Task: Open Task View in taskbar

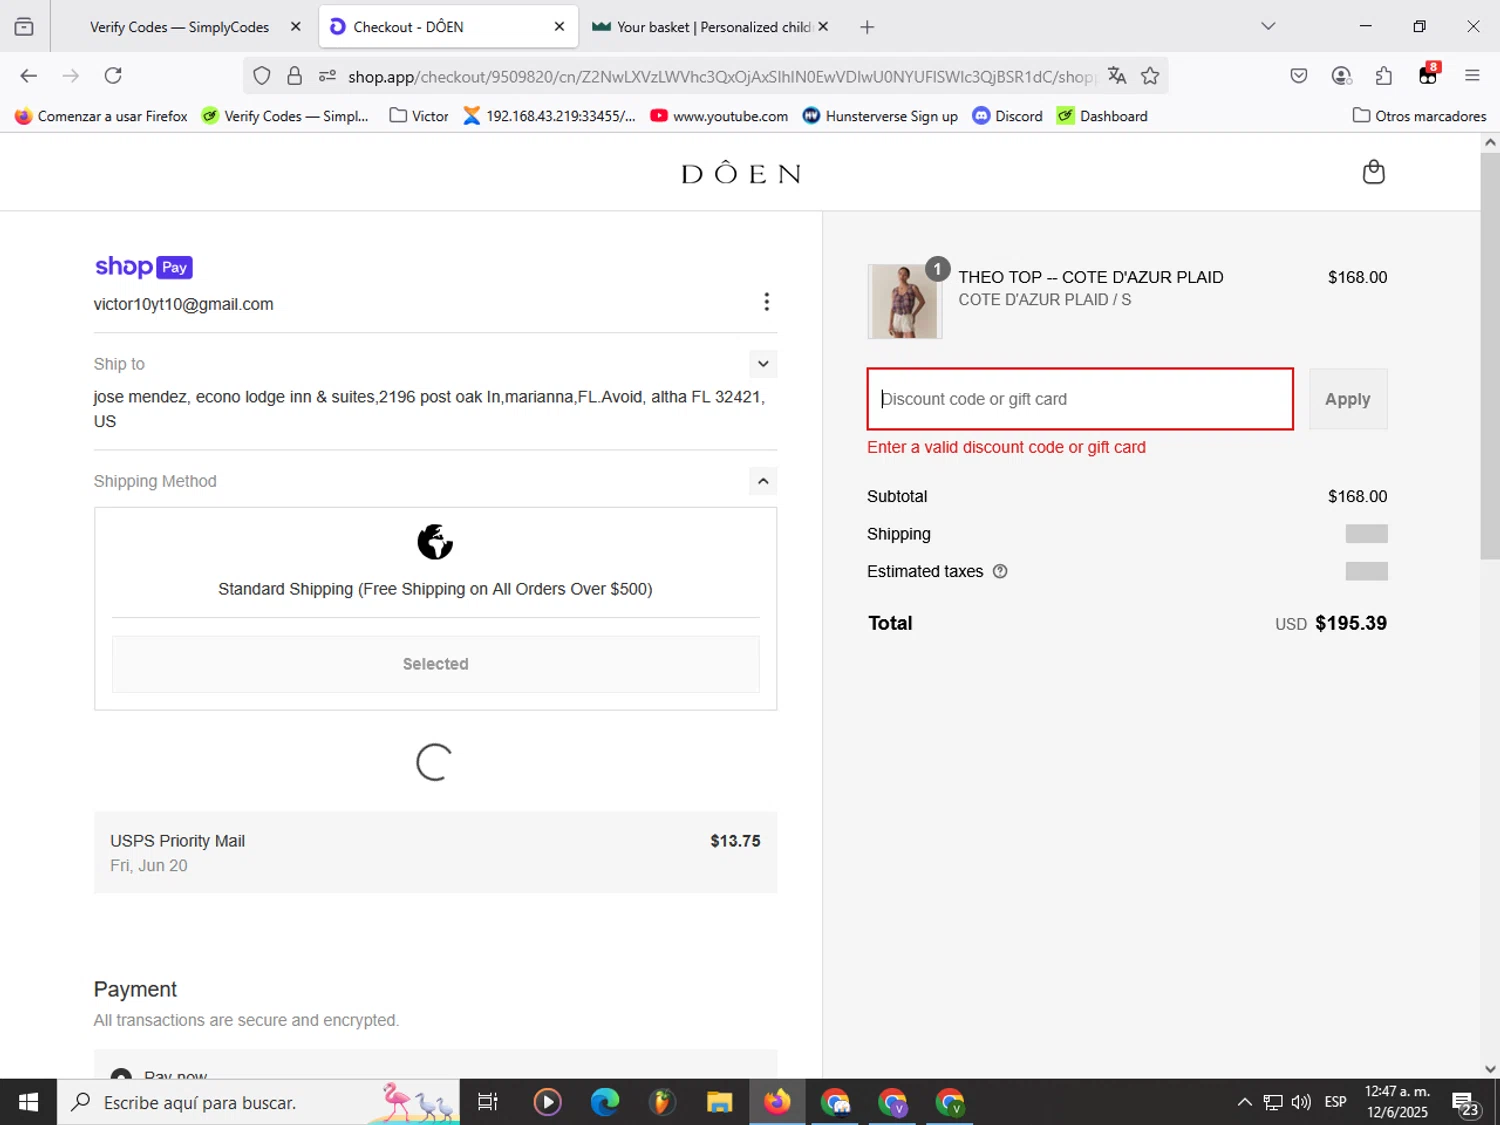Action: [x=488, y=1102]
